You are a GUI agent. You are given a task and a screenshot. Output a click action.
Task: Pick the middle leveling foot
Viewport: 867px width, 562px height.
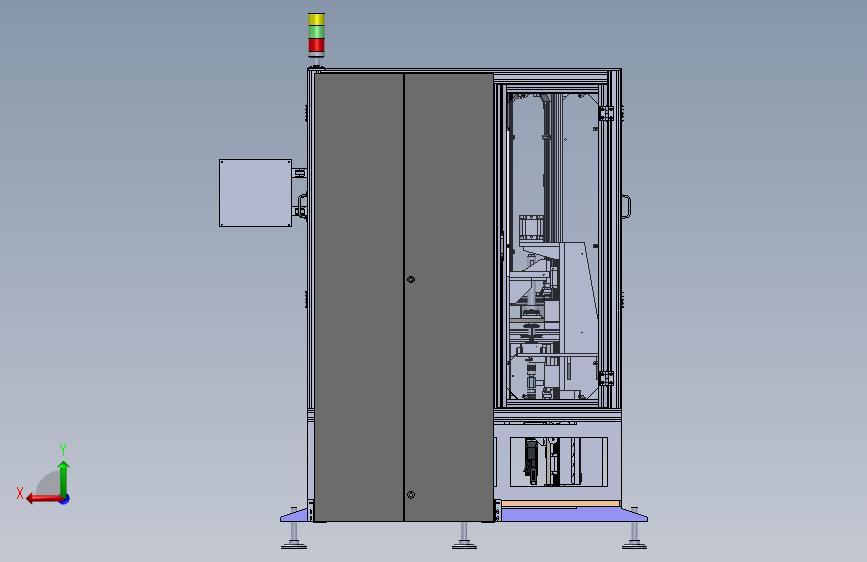click(464, 535)
